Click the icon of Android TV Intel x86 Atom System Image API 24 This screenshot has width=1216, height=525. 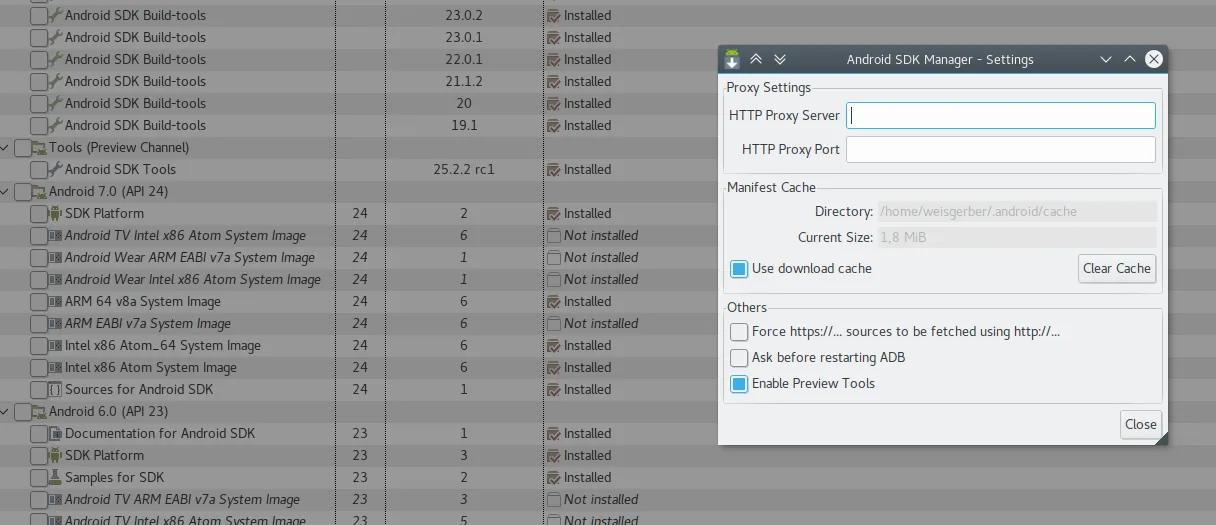[x=56, y=235]
